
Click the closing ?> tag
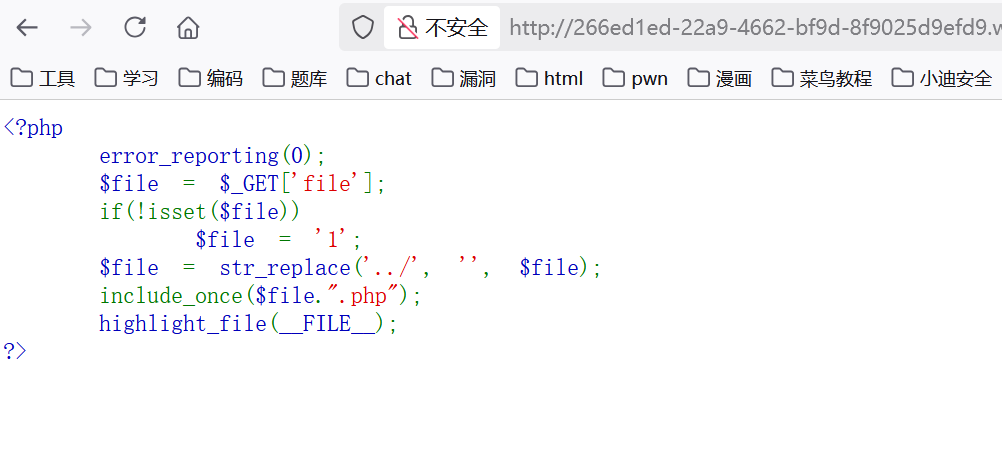[15, 351]
